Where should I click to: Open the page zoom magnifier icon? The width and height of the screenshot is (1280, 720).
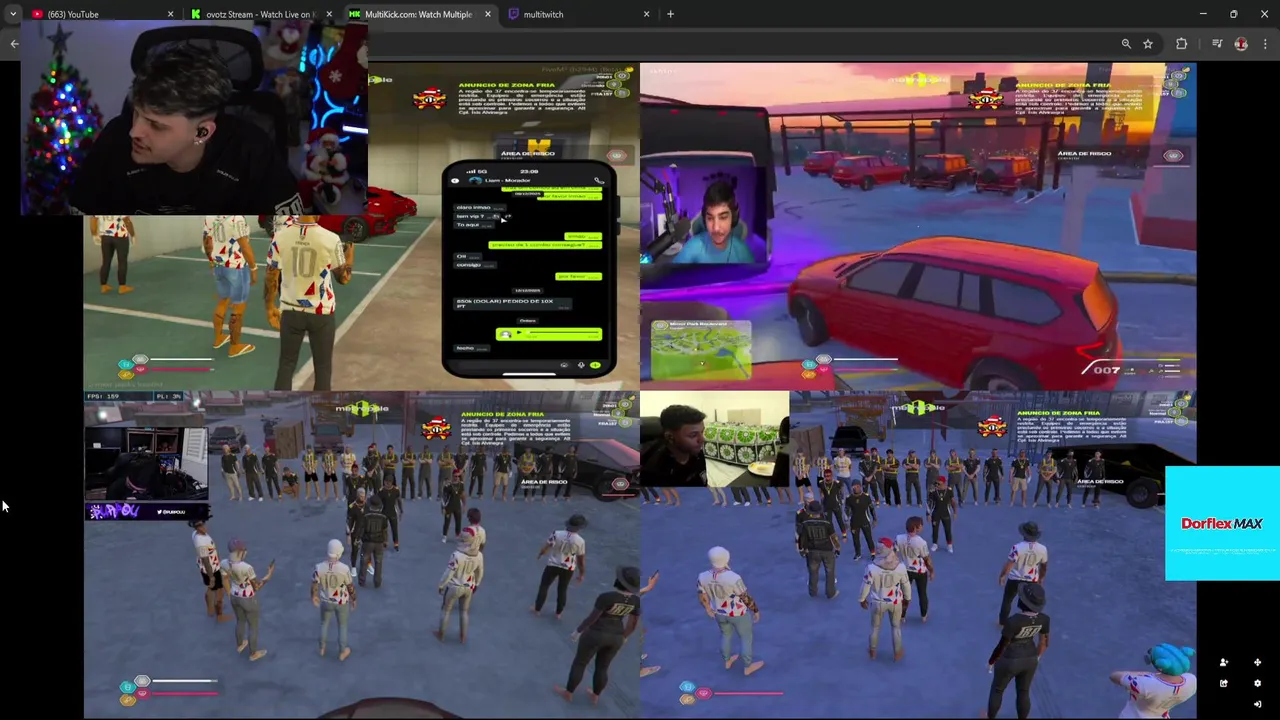pos(1126,44)
